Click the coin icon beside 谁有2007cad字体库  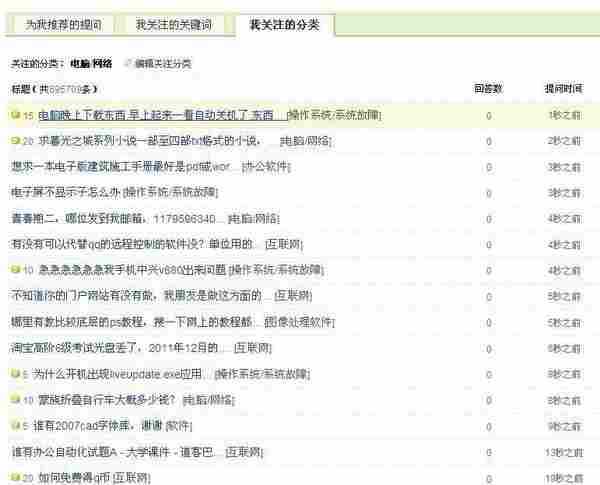[x=15, y=426]
